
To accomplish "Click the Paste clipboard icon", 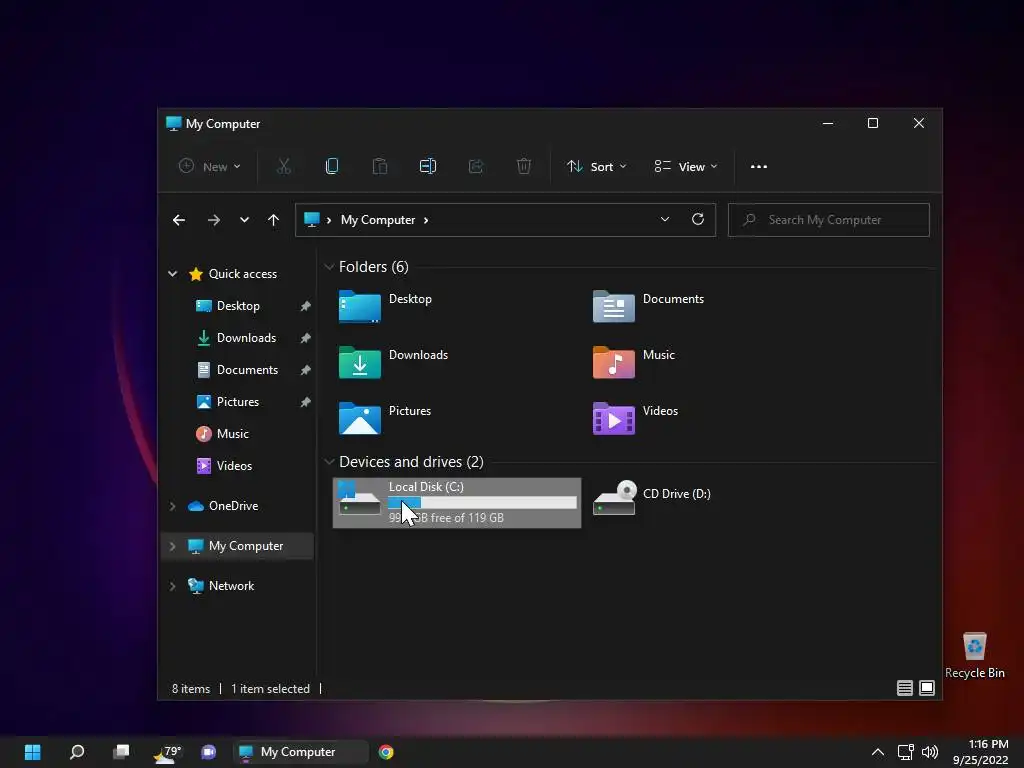I will pos(379,167).
